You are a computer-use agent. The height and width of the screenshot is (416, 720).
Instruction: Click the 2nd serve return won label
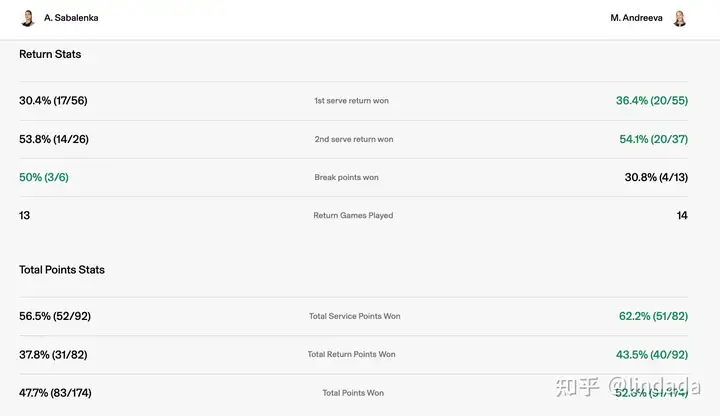tap(354, 139)
